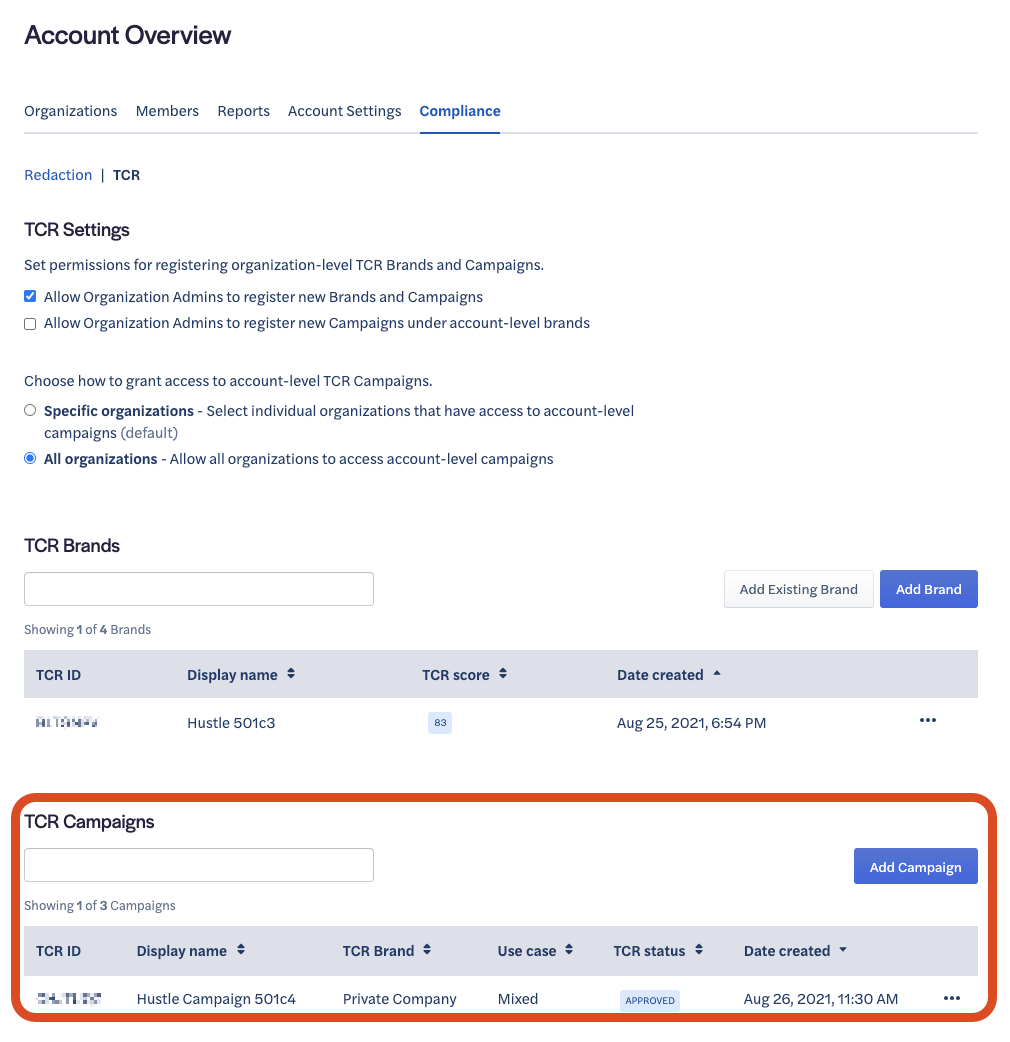Select the Specific organizations radio option
Screen dimensions: 1010x1042
pos(30,410)
